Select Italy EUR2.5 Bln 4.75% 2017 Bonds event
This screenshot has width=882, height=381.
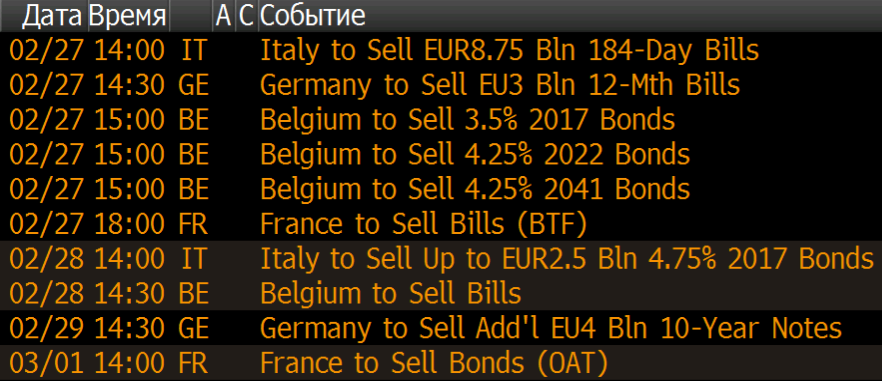pyautogui.click(x=567, y=258)
